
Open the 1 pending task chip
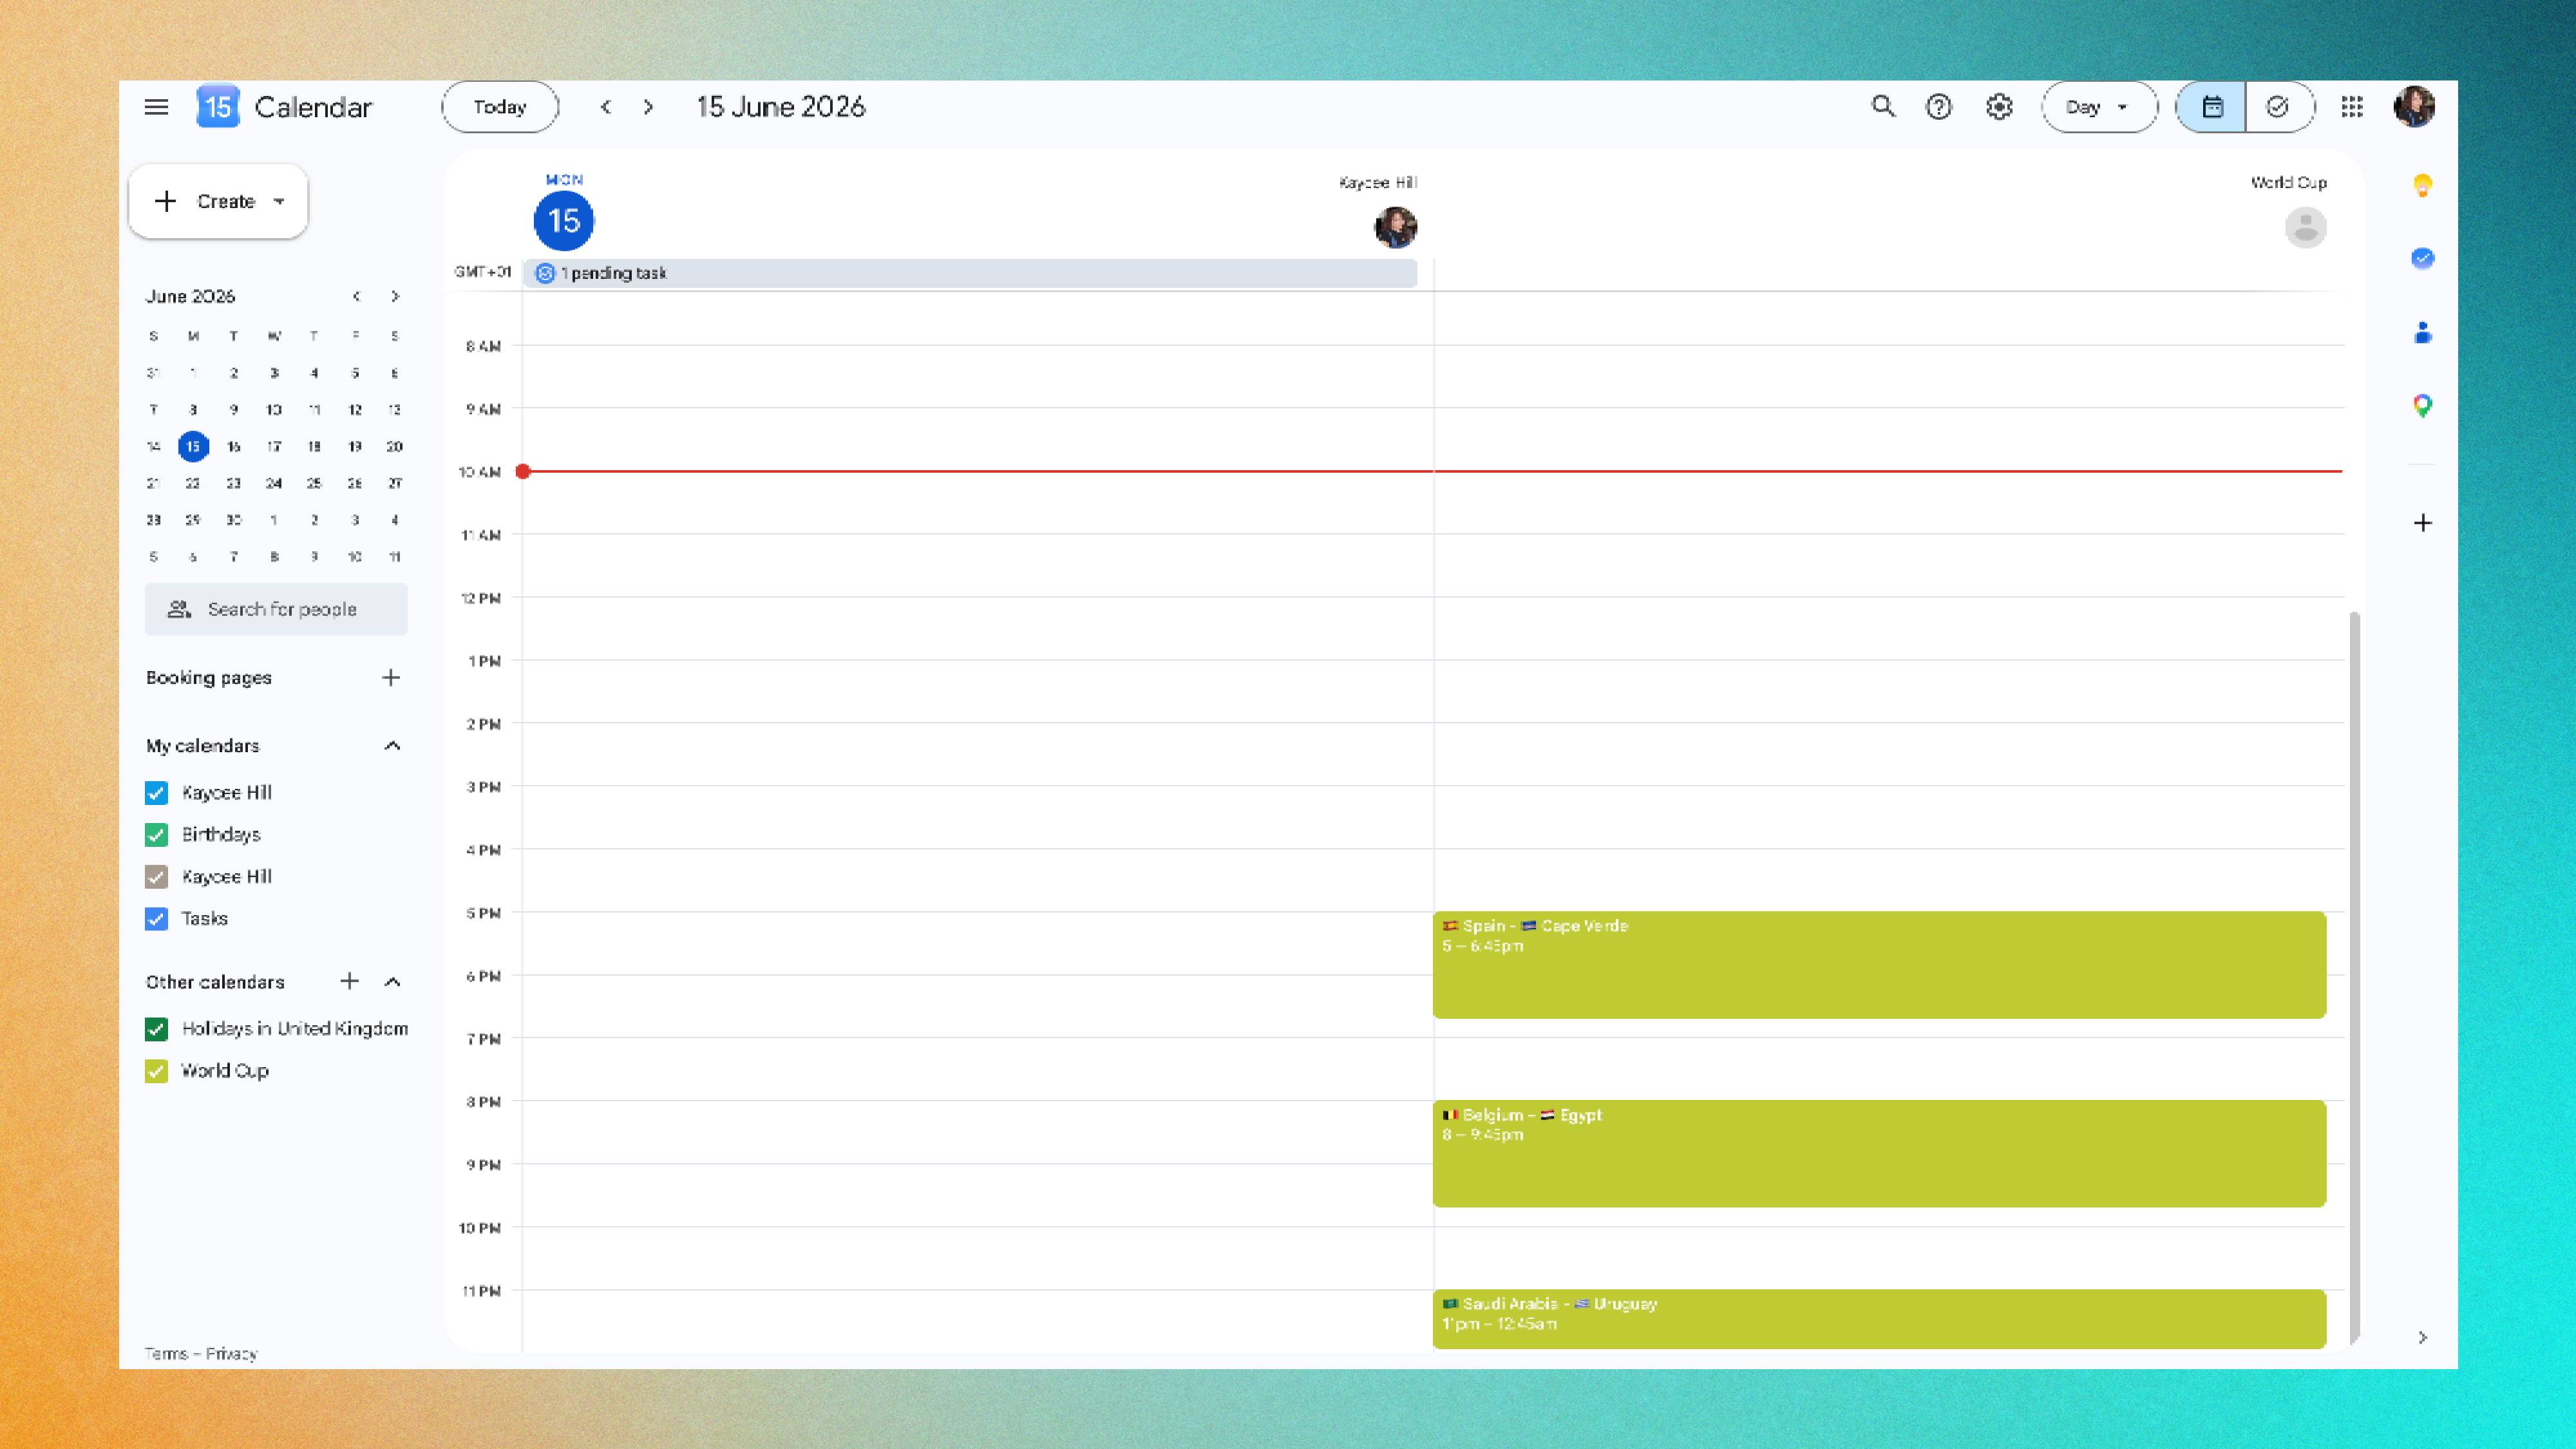coord(969,273)
